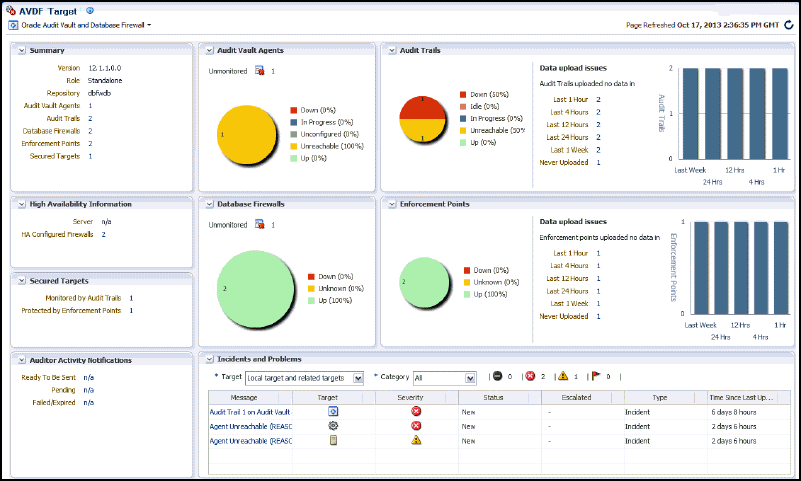Click warning severity icon in third incident row
The width and height of the screenshot is (801, 481).
(x=416, y=440)
